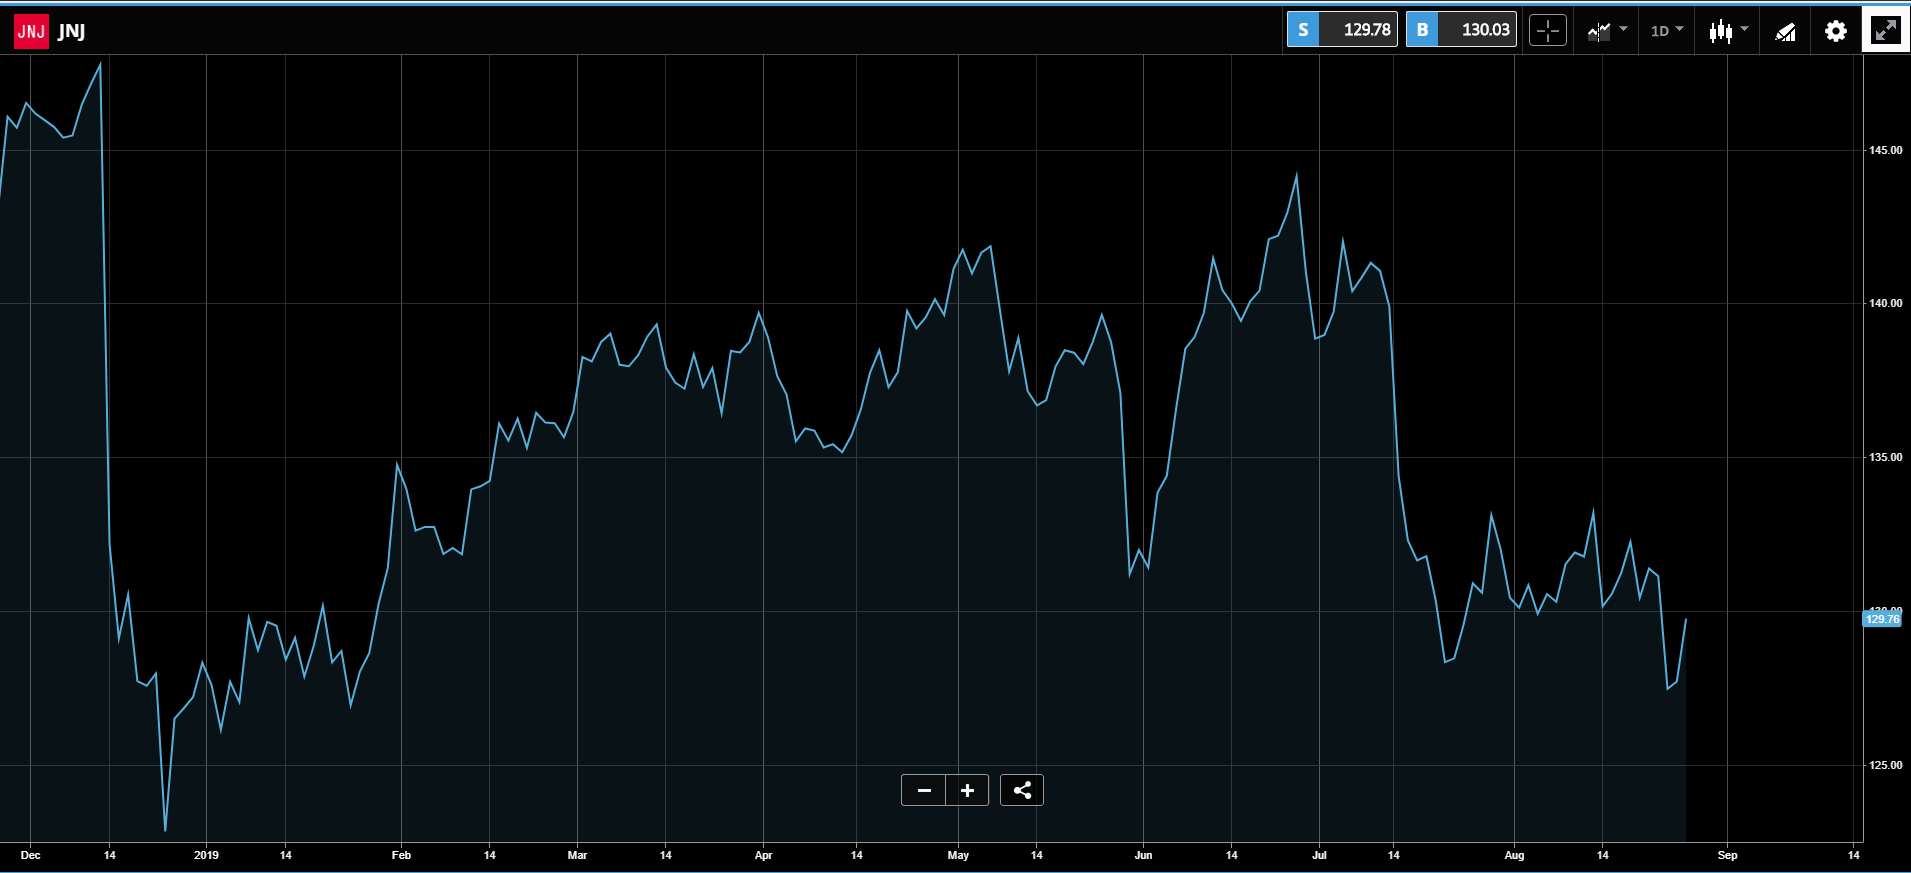
Task: Expand the 1D time interval dropdown
Action: 1667,30
